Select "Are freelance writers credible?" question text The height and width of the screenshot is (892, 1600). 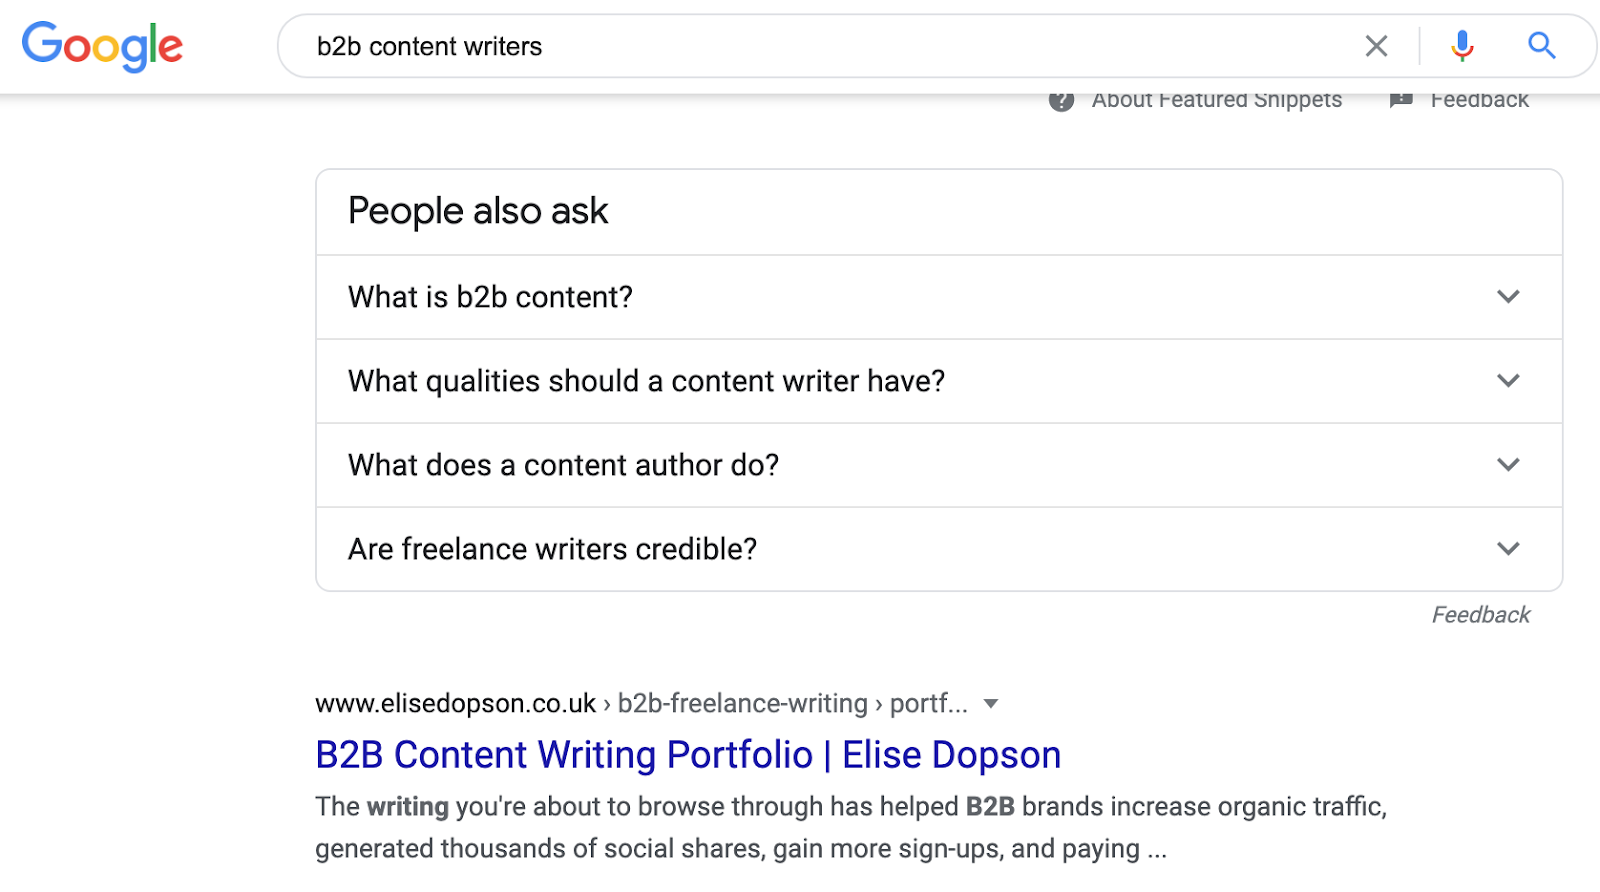552,549
